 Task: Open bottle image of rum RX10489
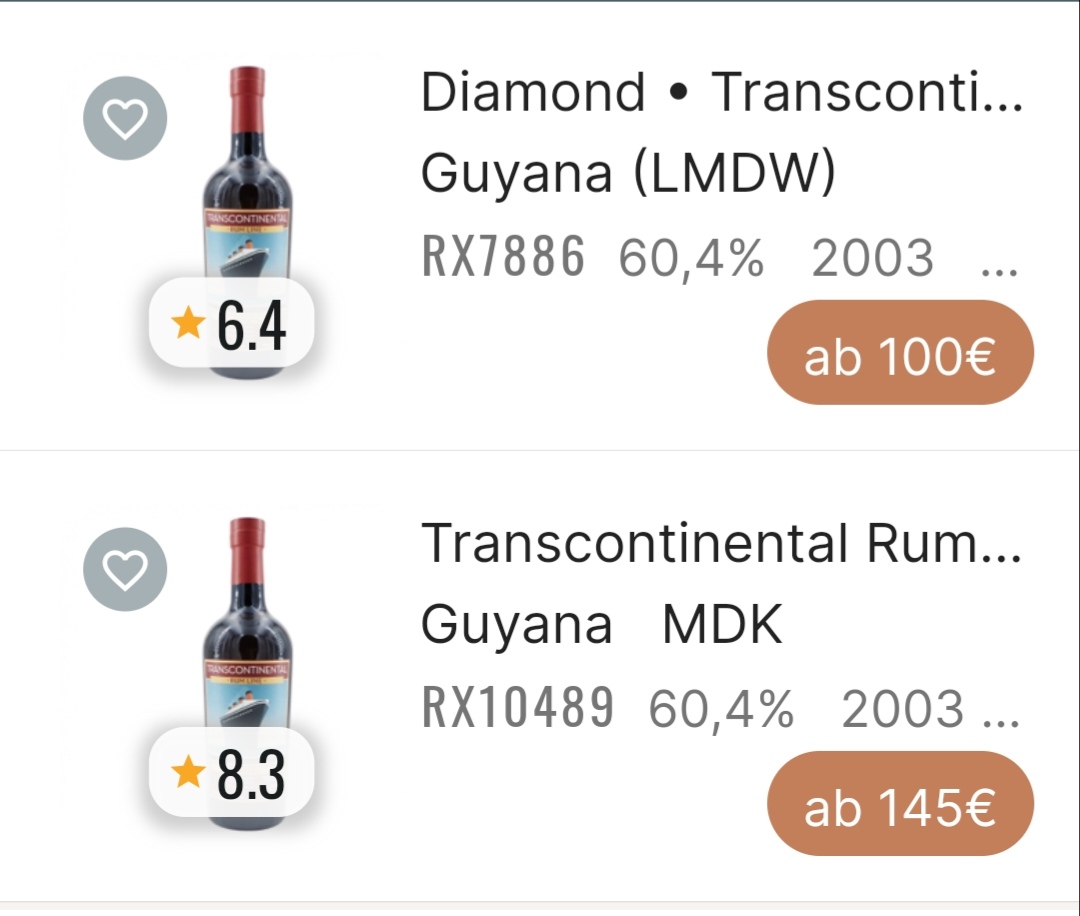tap(247, 630)
